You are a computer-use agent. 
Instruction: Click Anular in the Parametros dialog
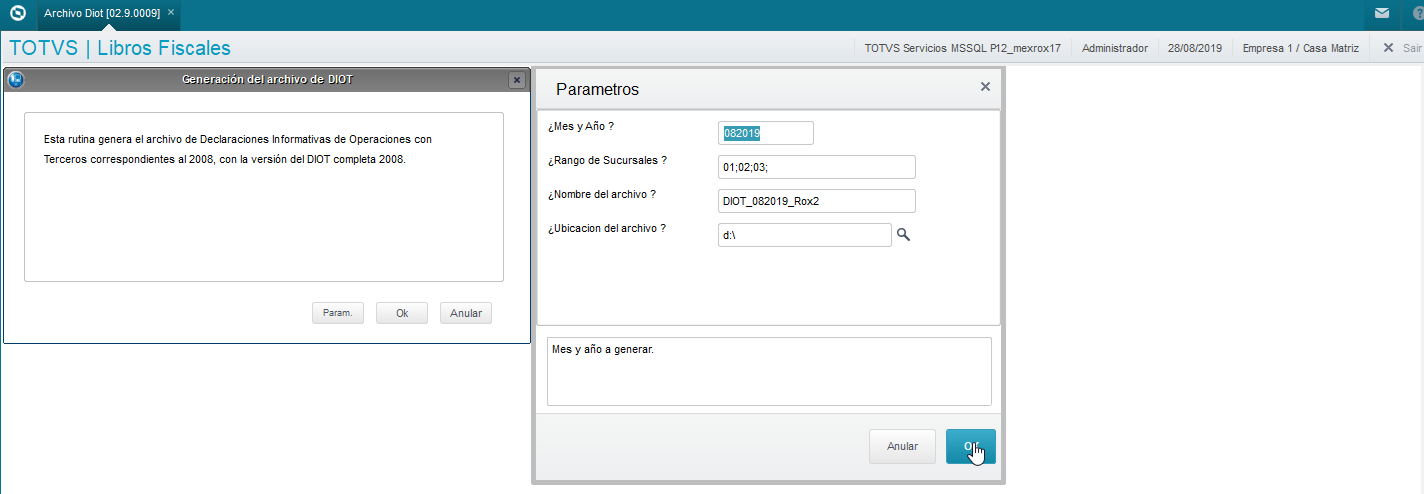902,446
